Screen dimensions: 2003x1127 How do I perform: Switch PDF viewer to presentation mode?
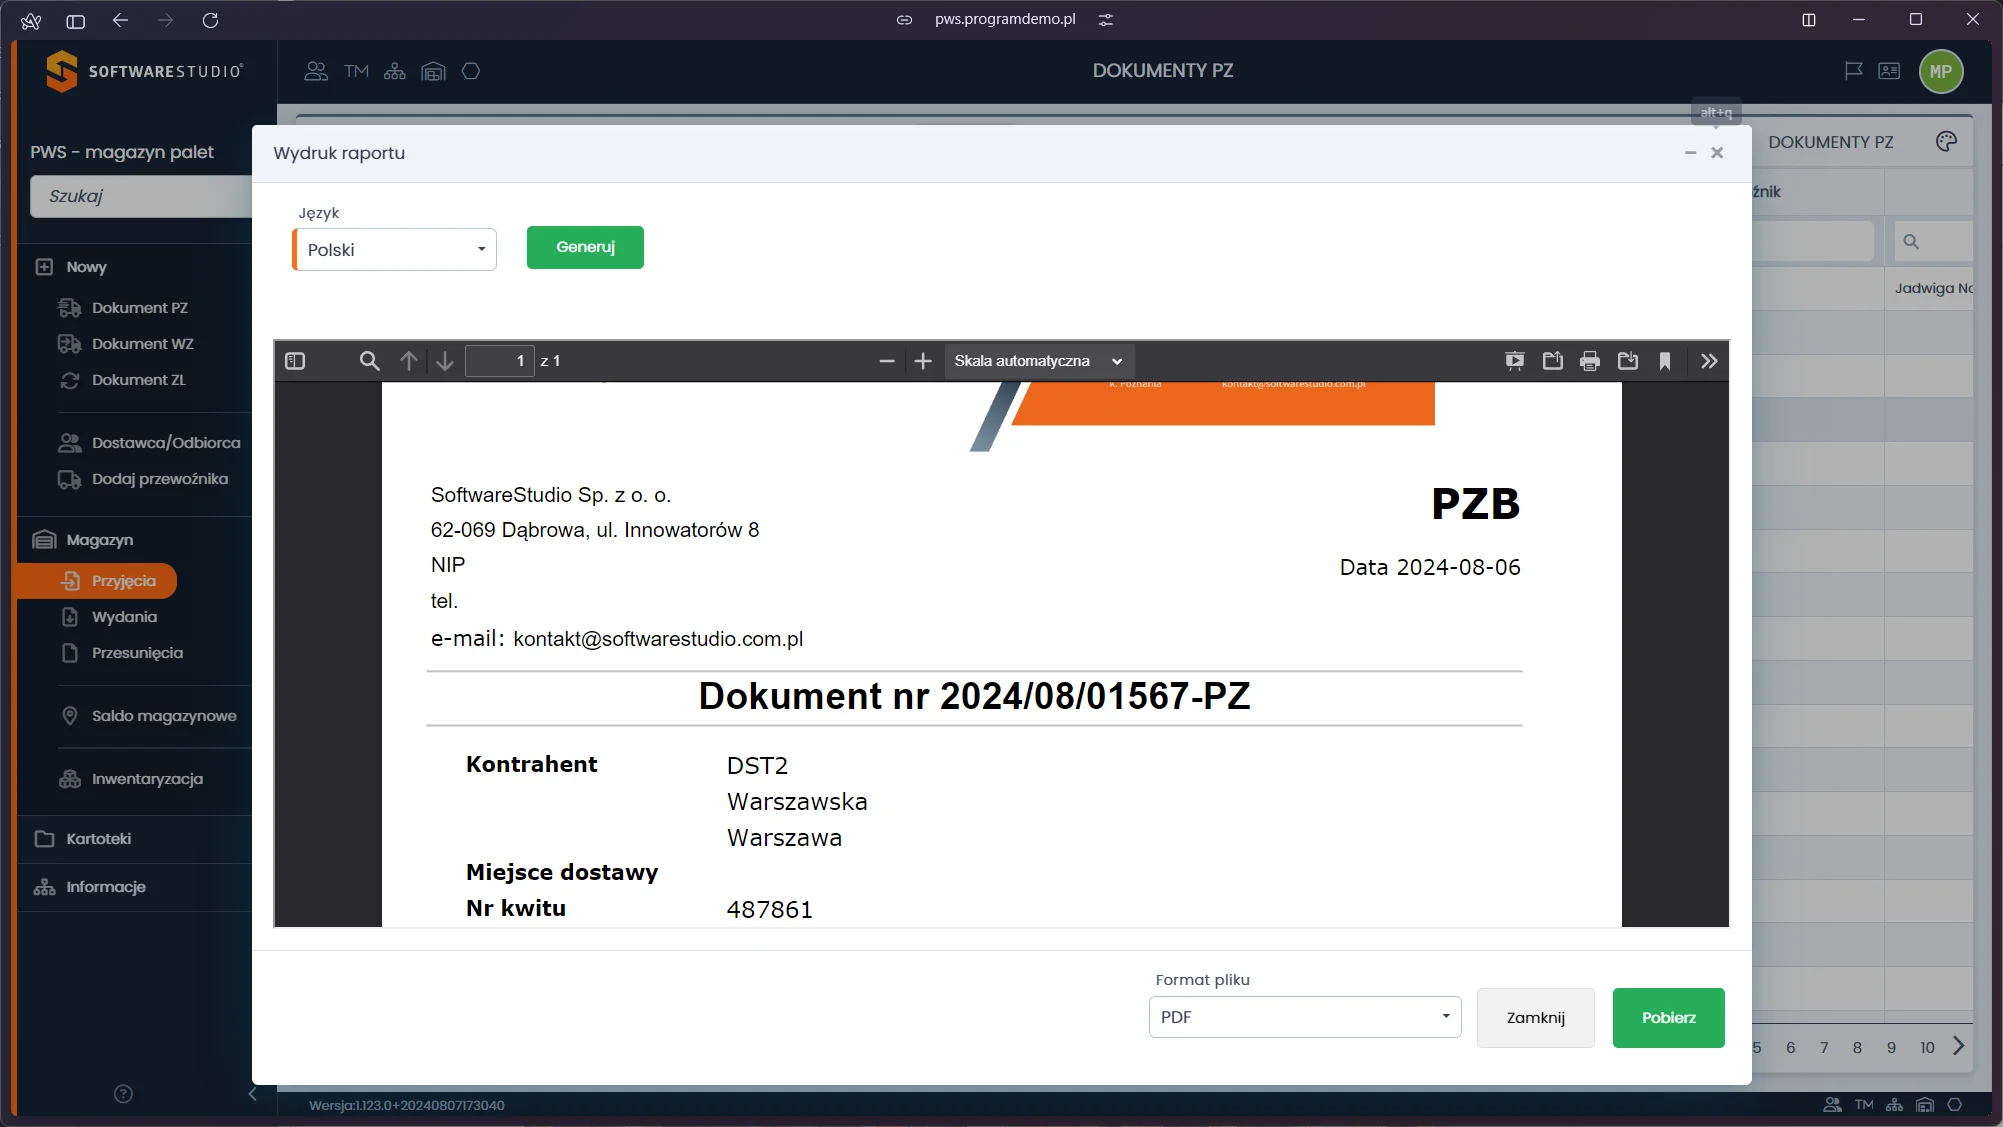1515,361
